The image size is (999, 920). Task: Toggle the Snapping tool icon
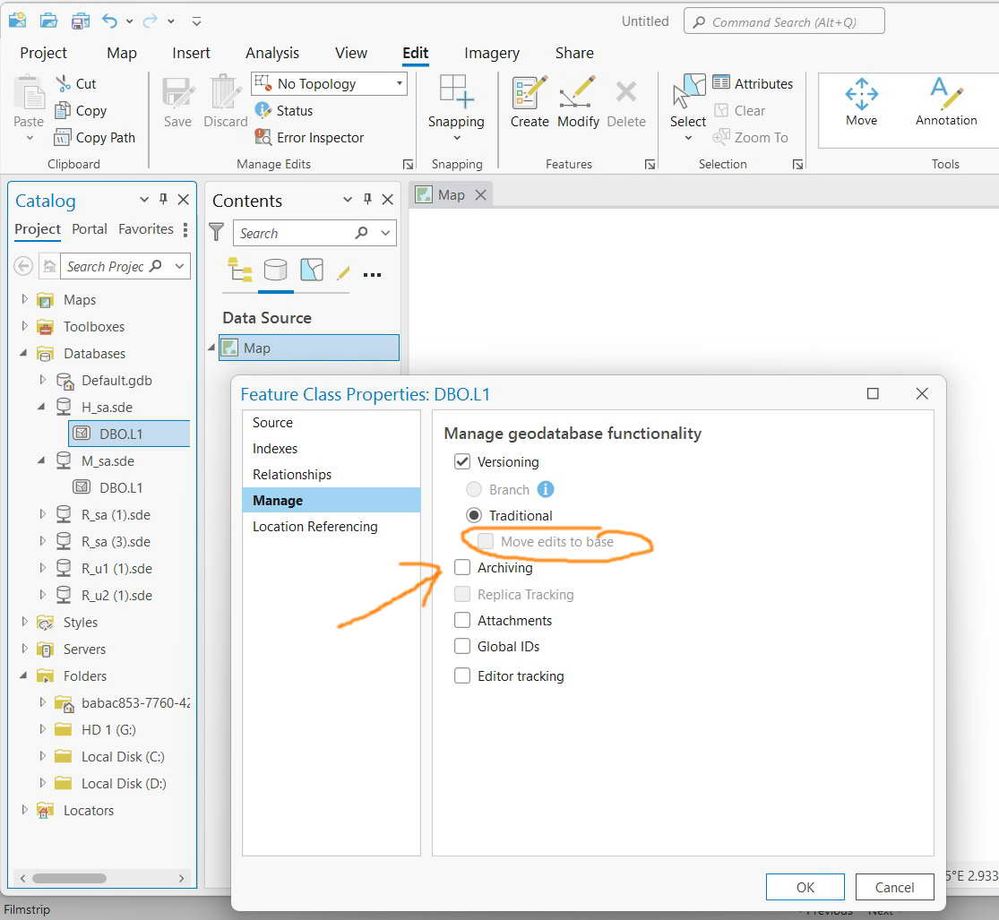[456, 91]
